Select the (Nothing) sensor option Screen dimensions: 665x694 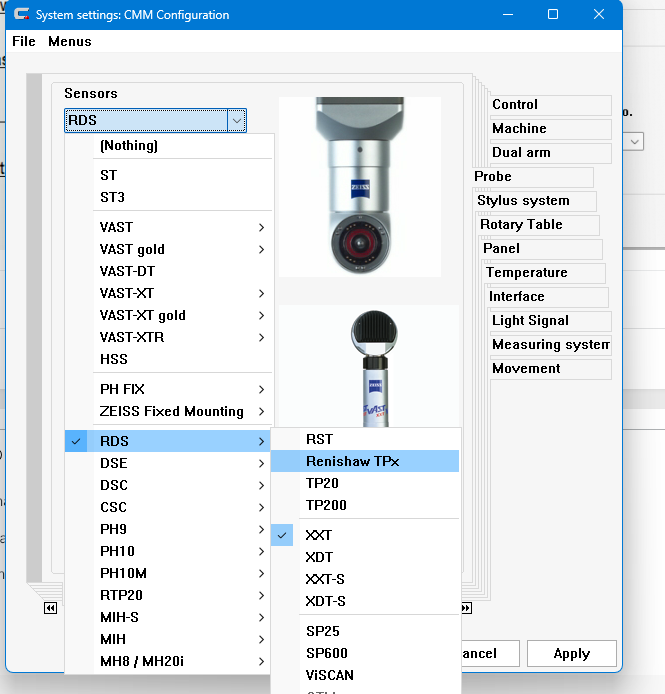(129, 145)
